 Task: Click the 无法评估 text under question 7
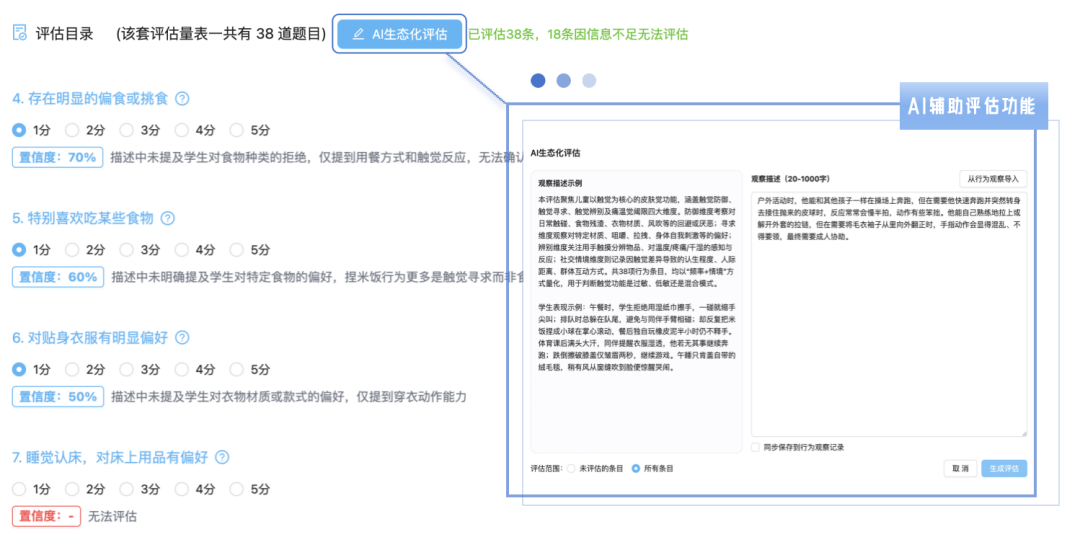point(112,516)
